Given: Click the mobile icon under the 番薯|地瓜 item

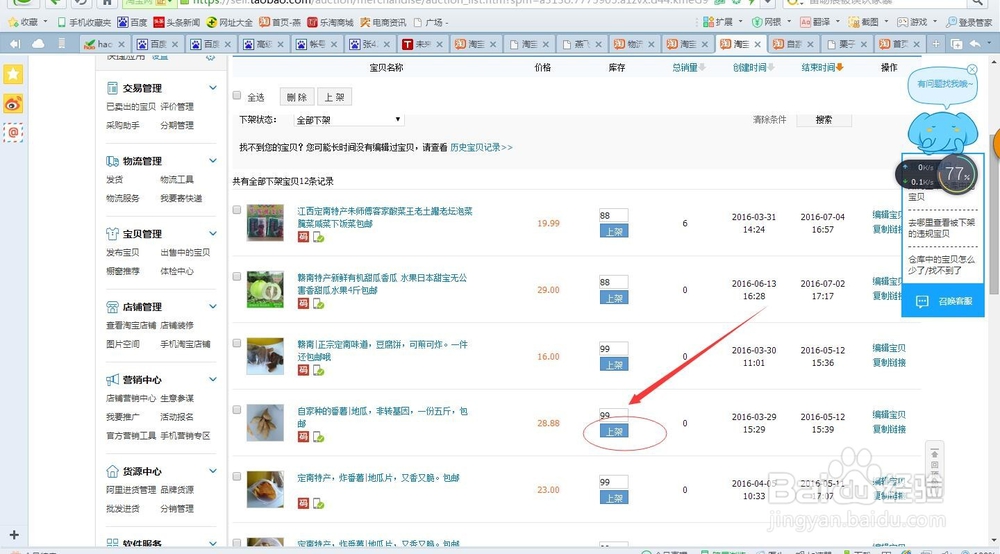Looking at the screenshot, I should pos(318,437).
